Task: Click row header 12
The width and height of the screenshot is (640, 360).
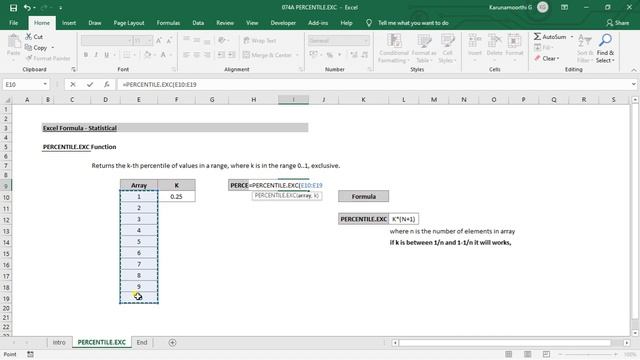Action: [6, 220]
